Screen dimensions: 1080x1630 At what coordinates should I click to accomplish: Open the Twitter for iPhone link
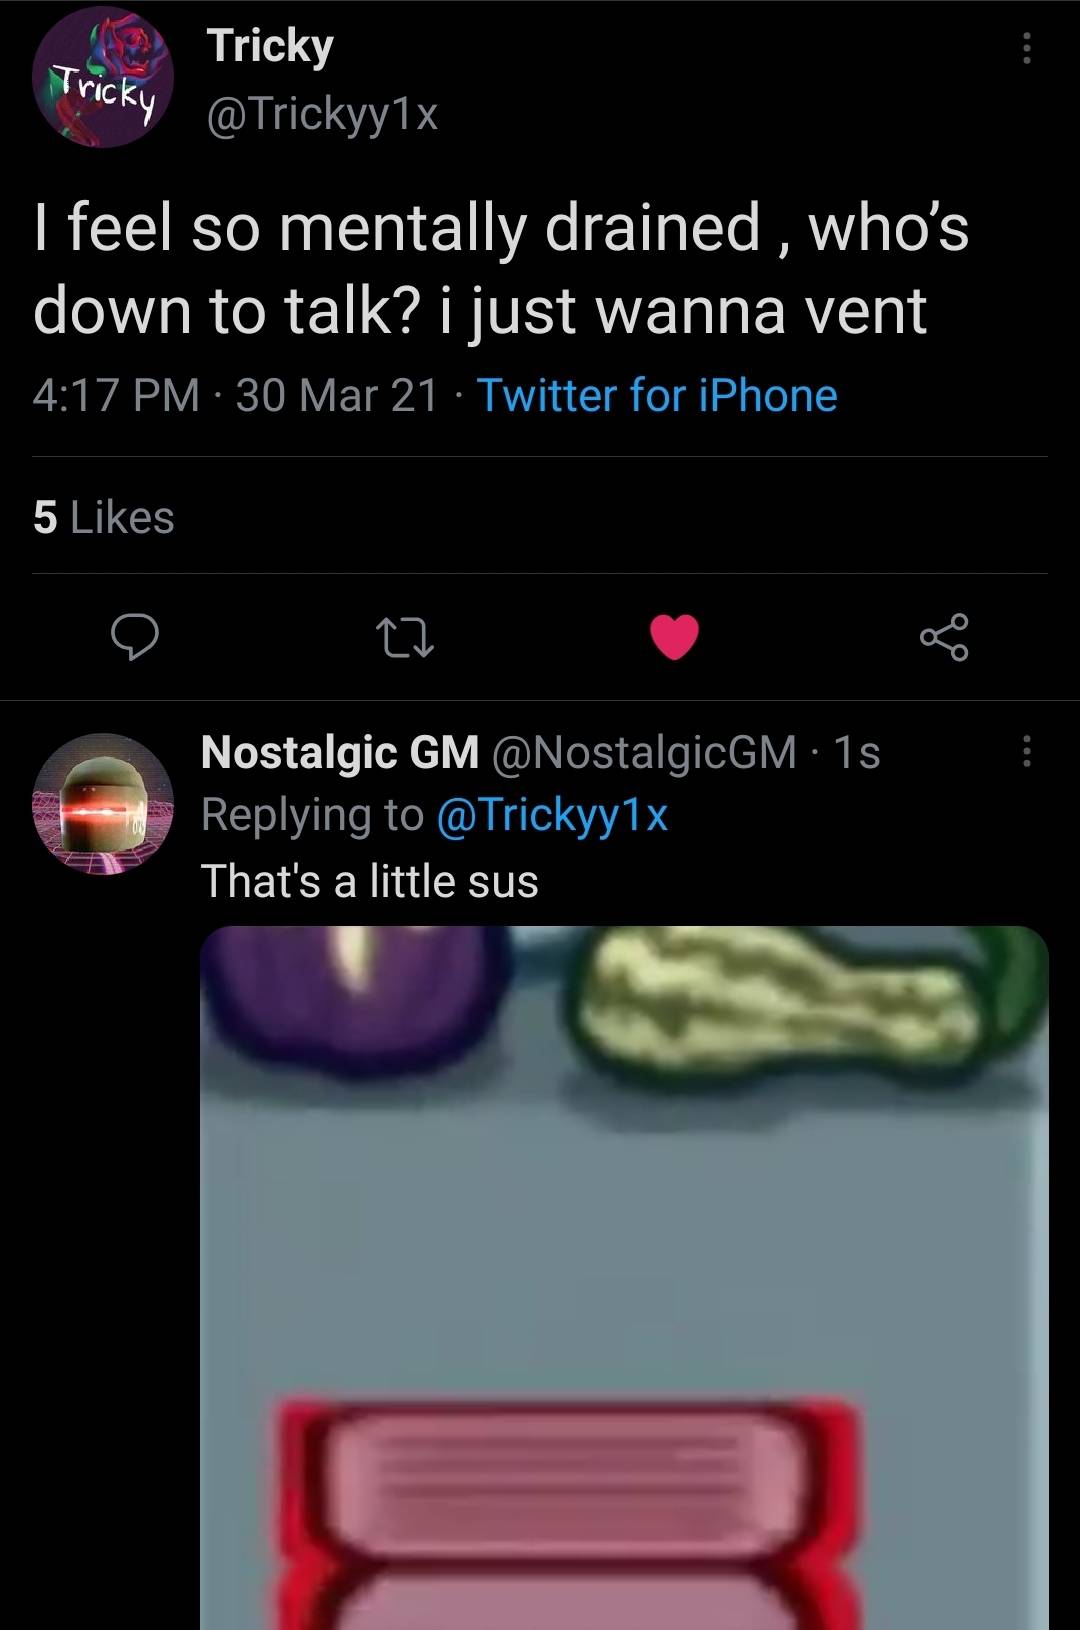point(656,395)
